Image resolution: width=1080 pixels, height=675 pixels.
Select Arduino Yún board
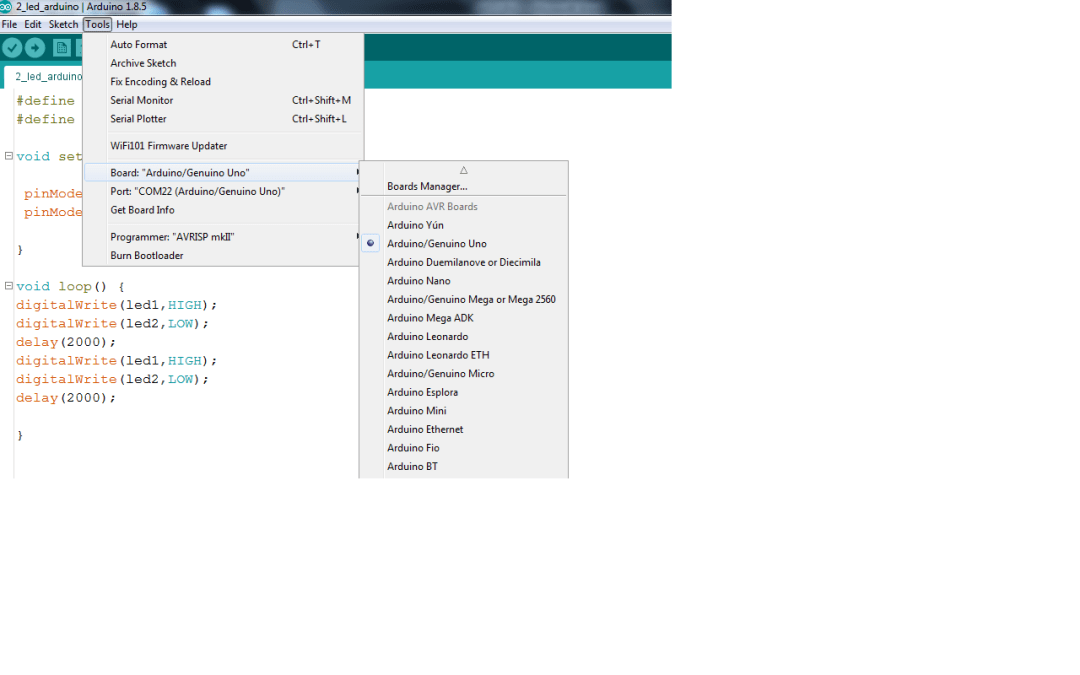(x=464, y=225)
